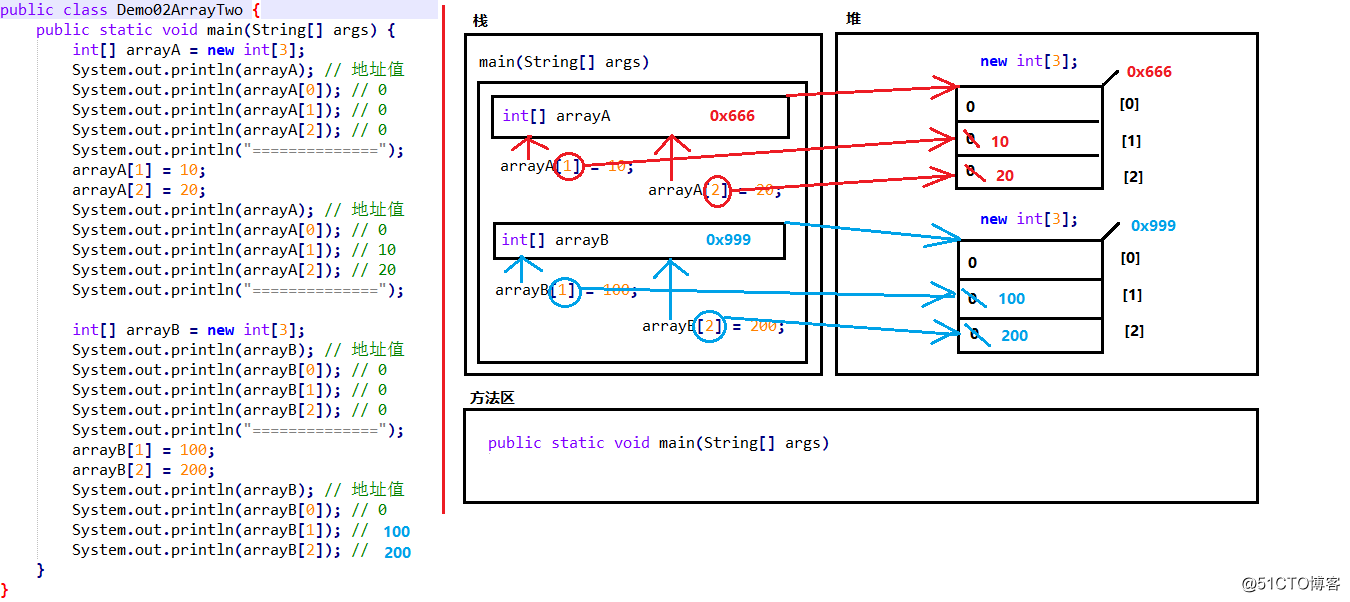Screen dimensions: 1350x602
Task: Select the blue 0x999 heap address label
Action: [1152, 226]
